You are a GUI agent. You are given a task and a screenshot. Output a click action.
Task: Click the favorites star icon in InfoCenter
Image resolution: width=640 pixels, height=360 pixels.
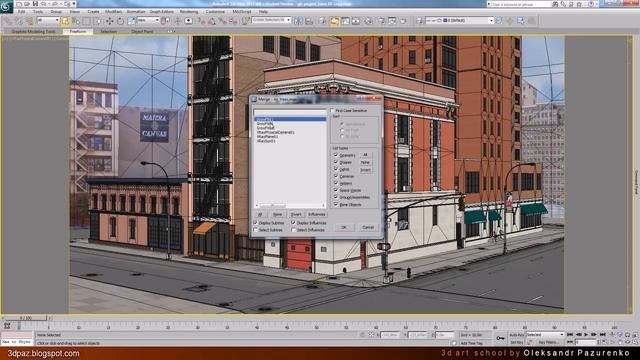[x=579, y=4]
